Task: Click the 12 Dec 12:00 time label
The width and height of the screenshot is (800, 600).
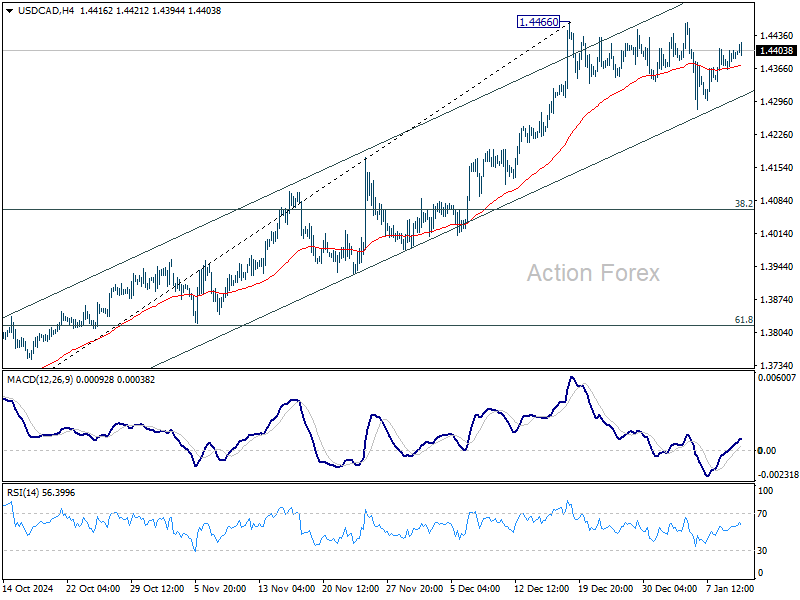Action: pos(541,589)
